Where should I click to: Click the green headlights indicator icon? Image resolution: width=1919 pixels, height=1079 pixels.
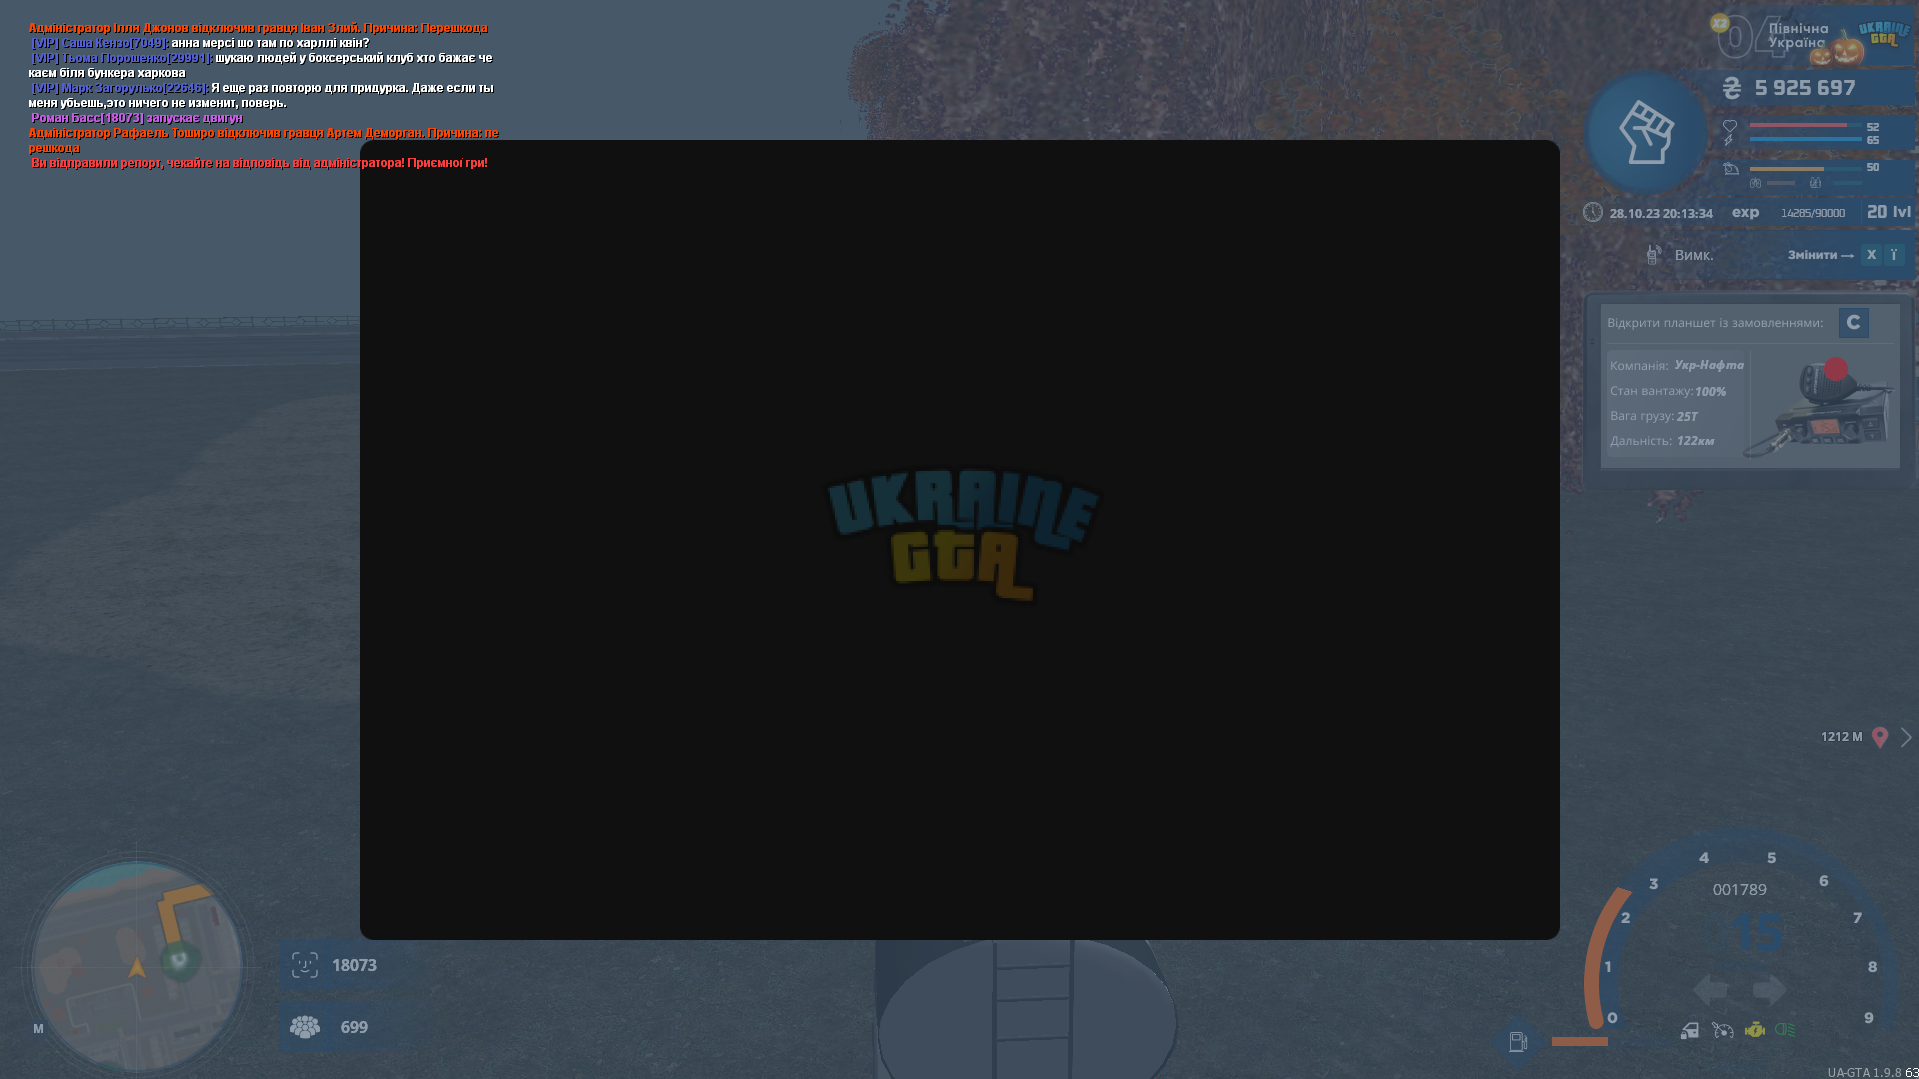1785,1030
